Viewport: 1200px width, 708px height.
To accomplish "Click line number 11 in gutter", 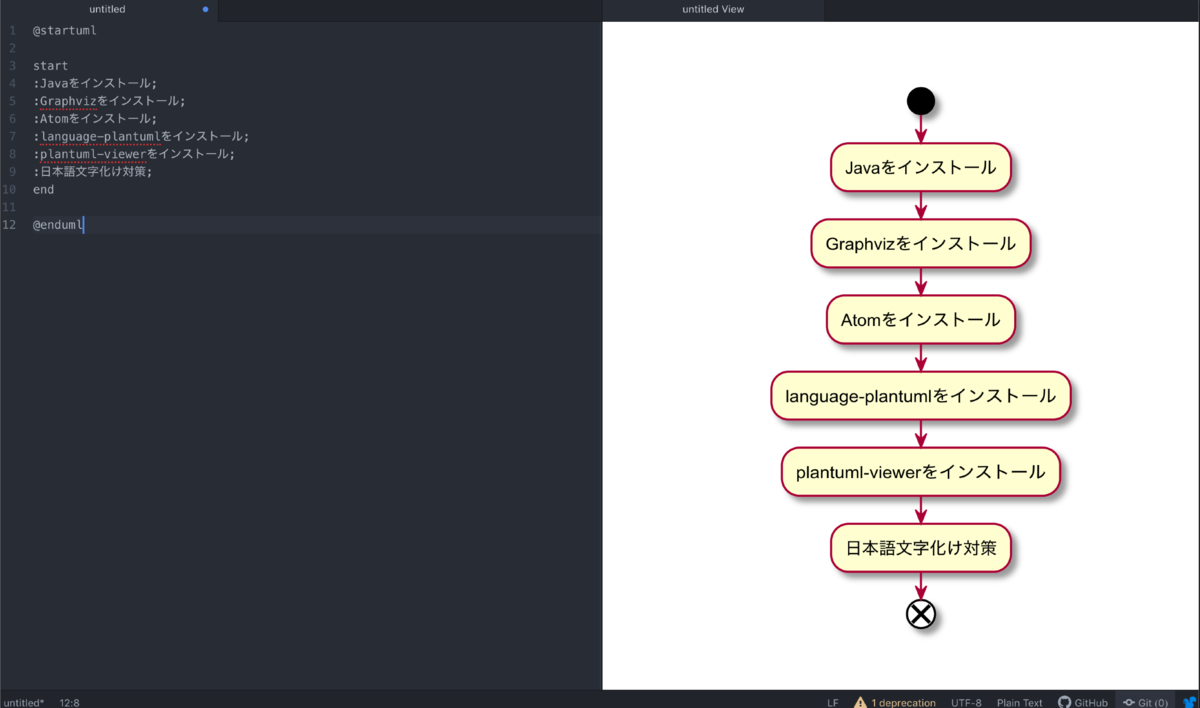I will (x=10, y=207).
